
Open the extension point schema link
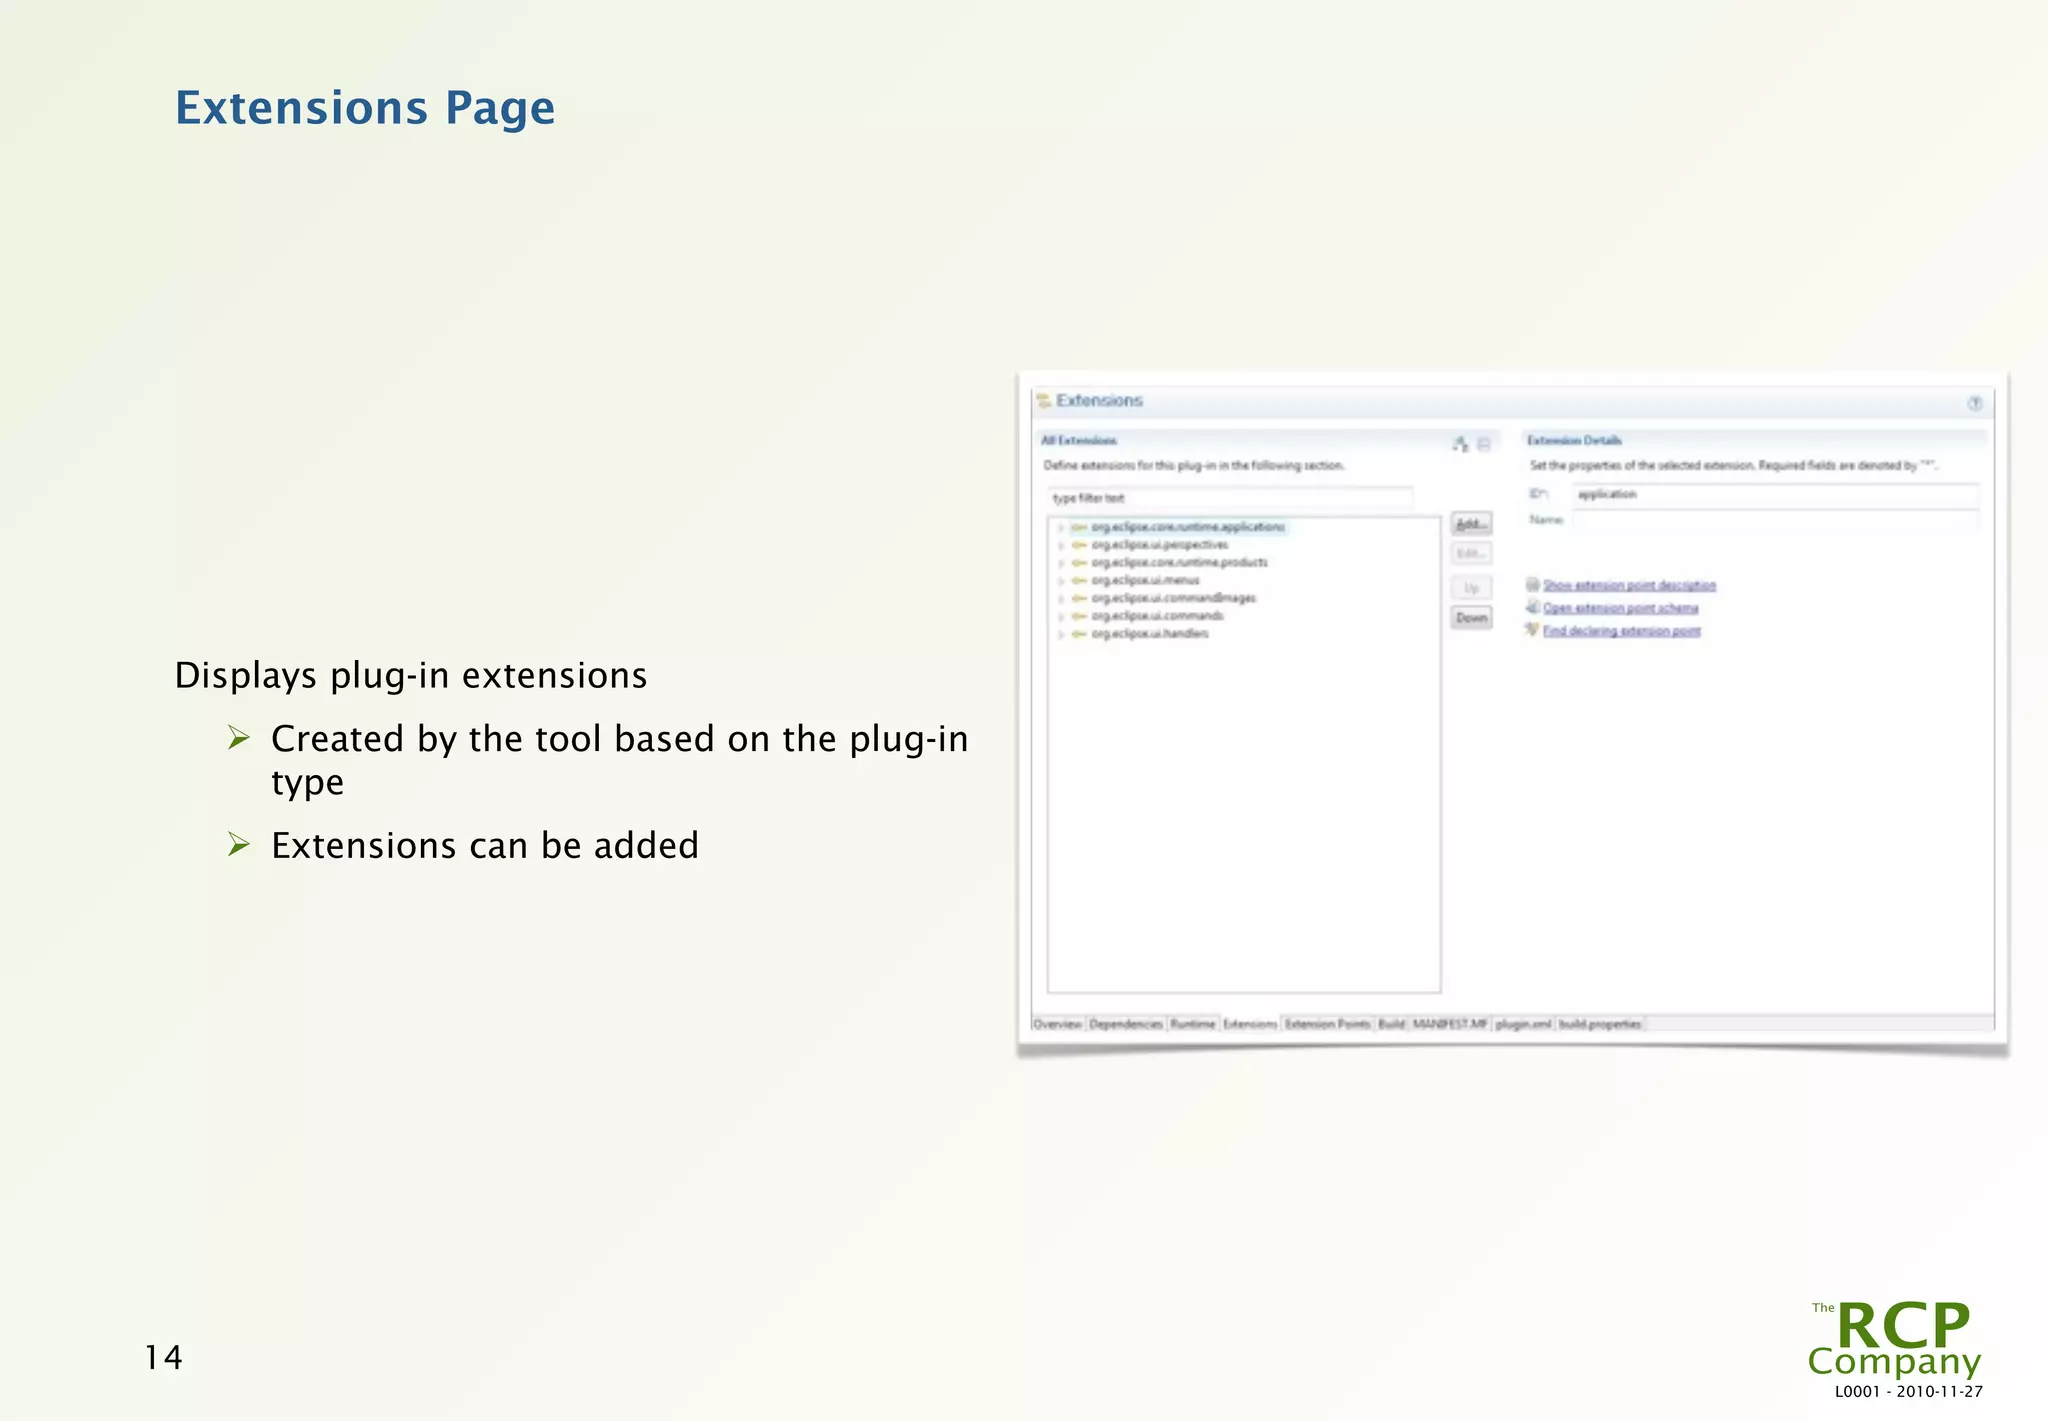coord(1620,608)
